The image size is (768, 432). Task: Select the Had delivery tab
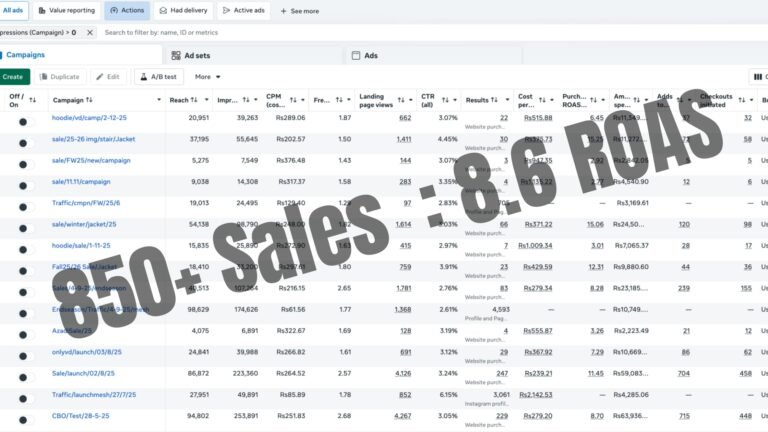[183, 10]
